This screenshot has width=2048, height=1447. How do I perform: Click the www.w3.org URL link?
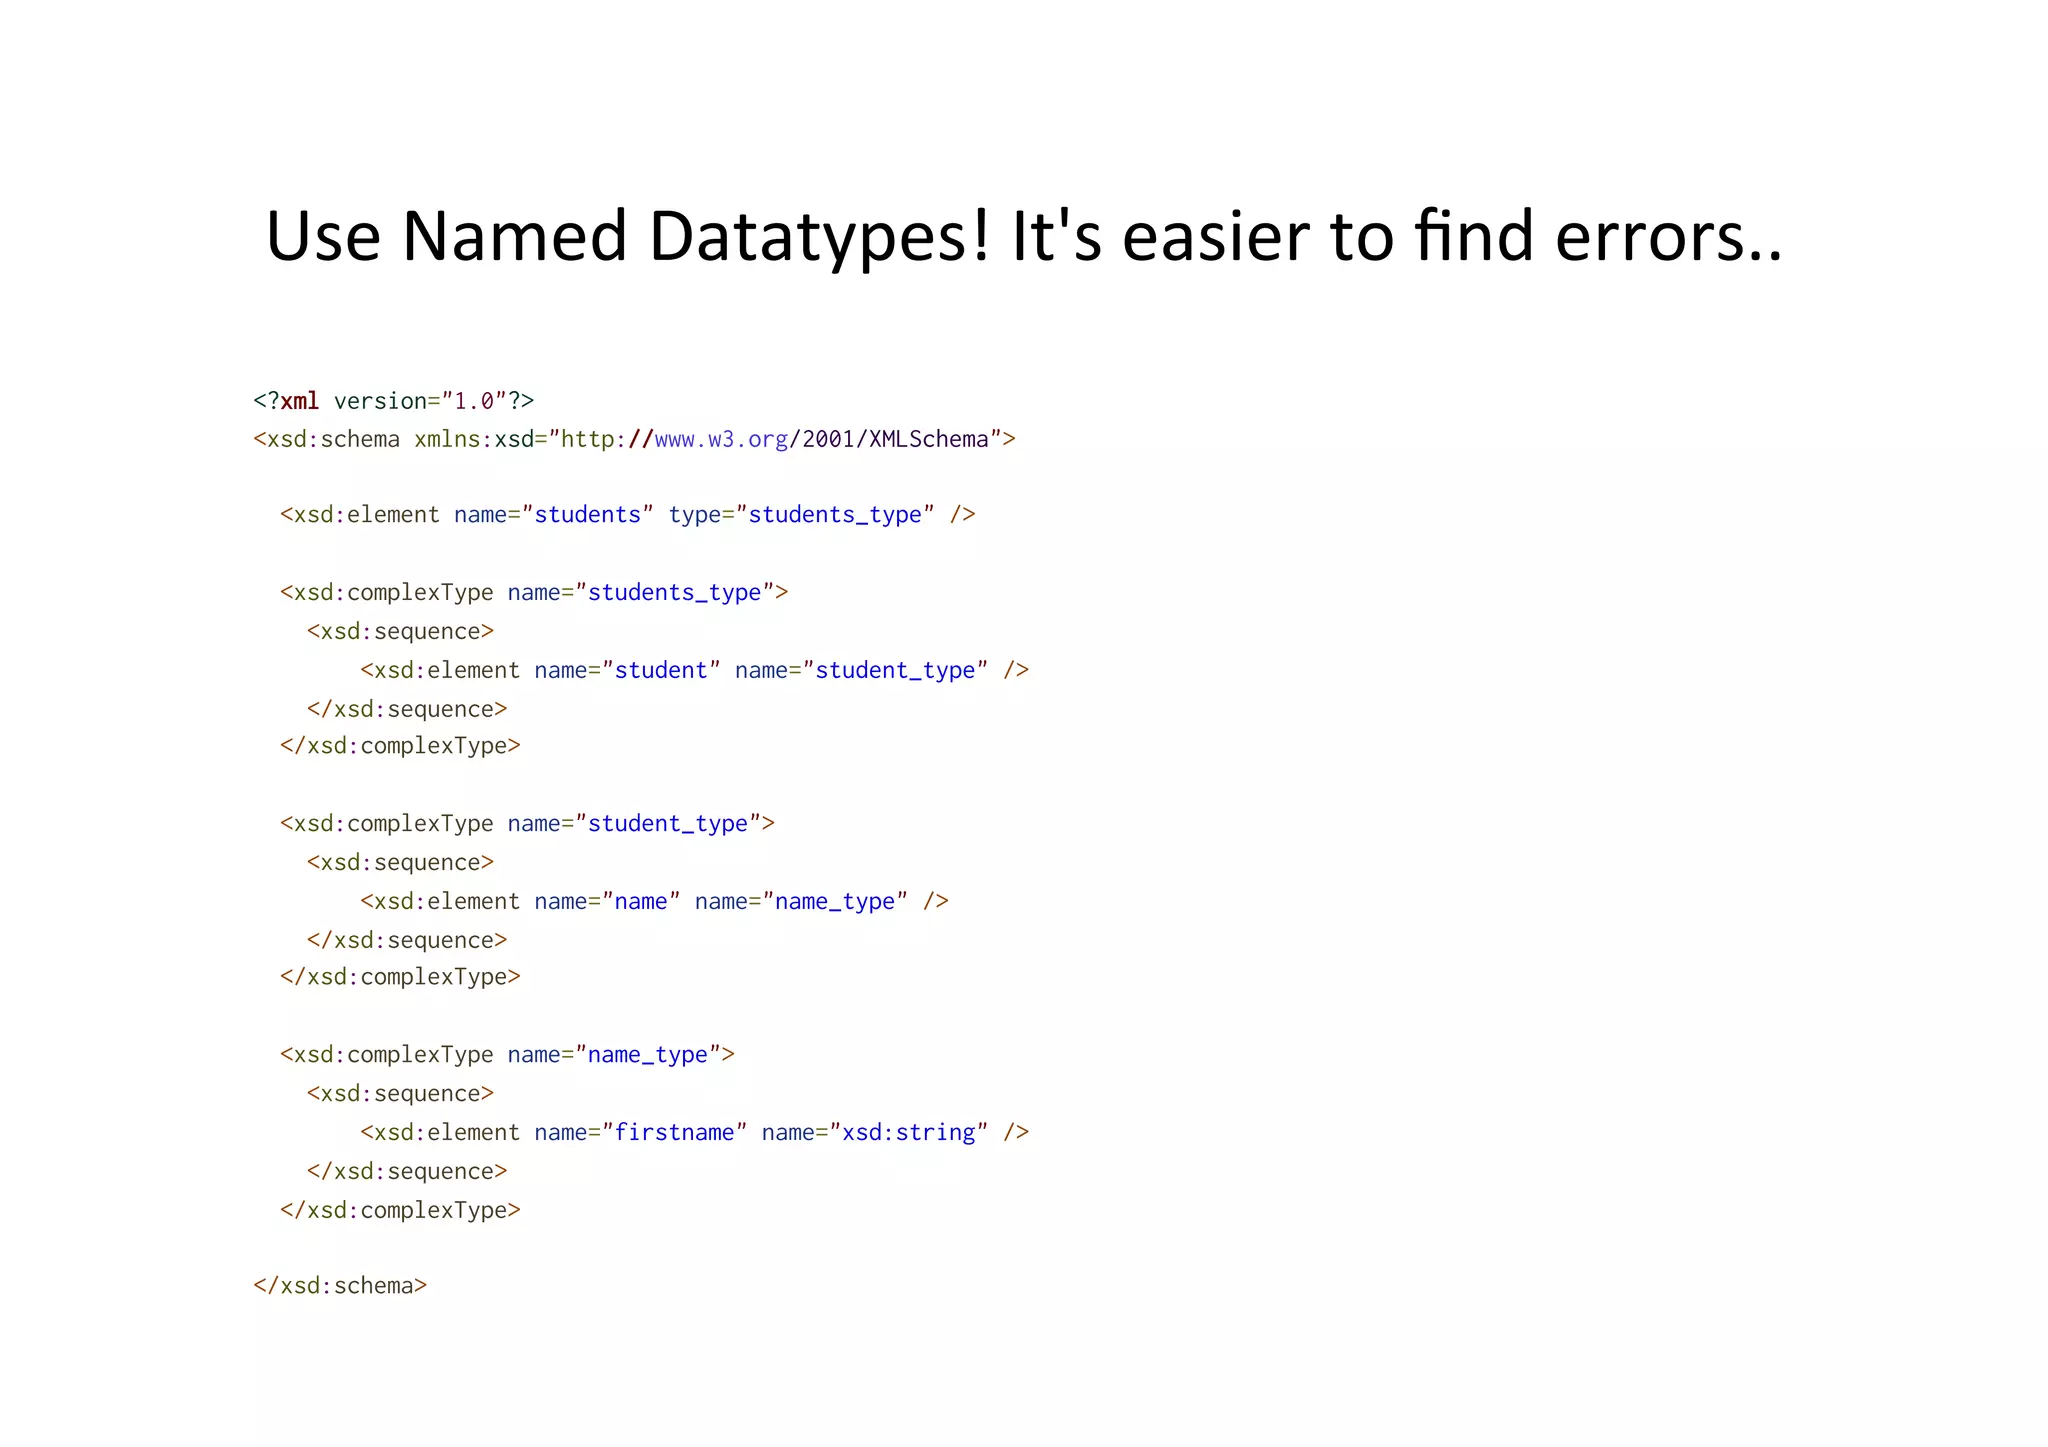pos(720,439)
